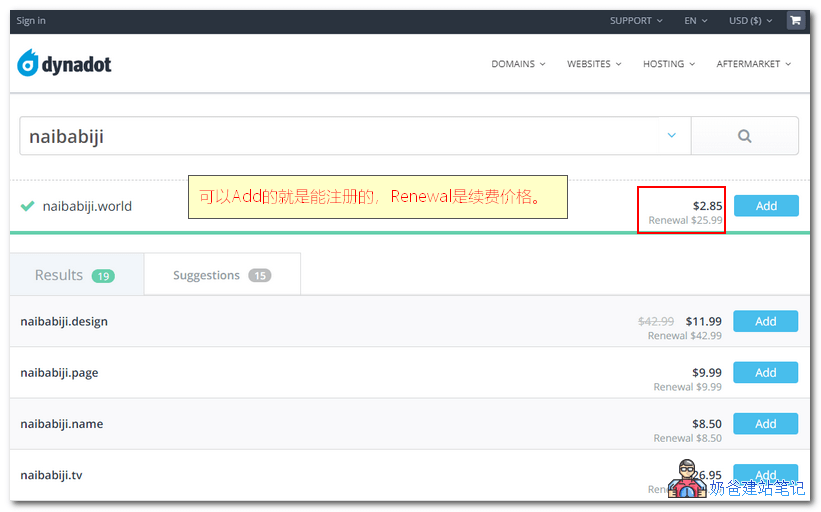Click the shopping cart icon
Image resolution: width=821 pixels, height=512 pixels.
point(795,20)
